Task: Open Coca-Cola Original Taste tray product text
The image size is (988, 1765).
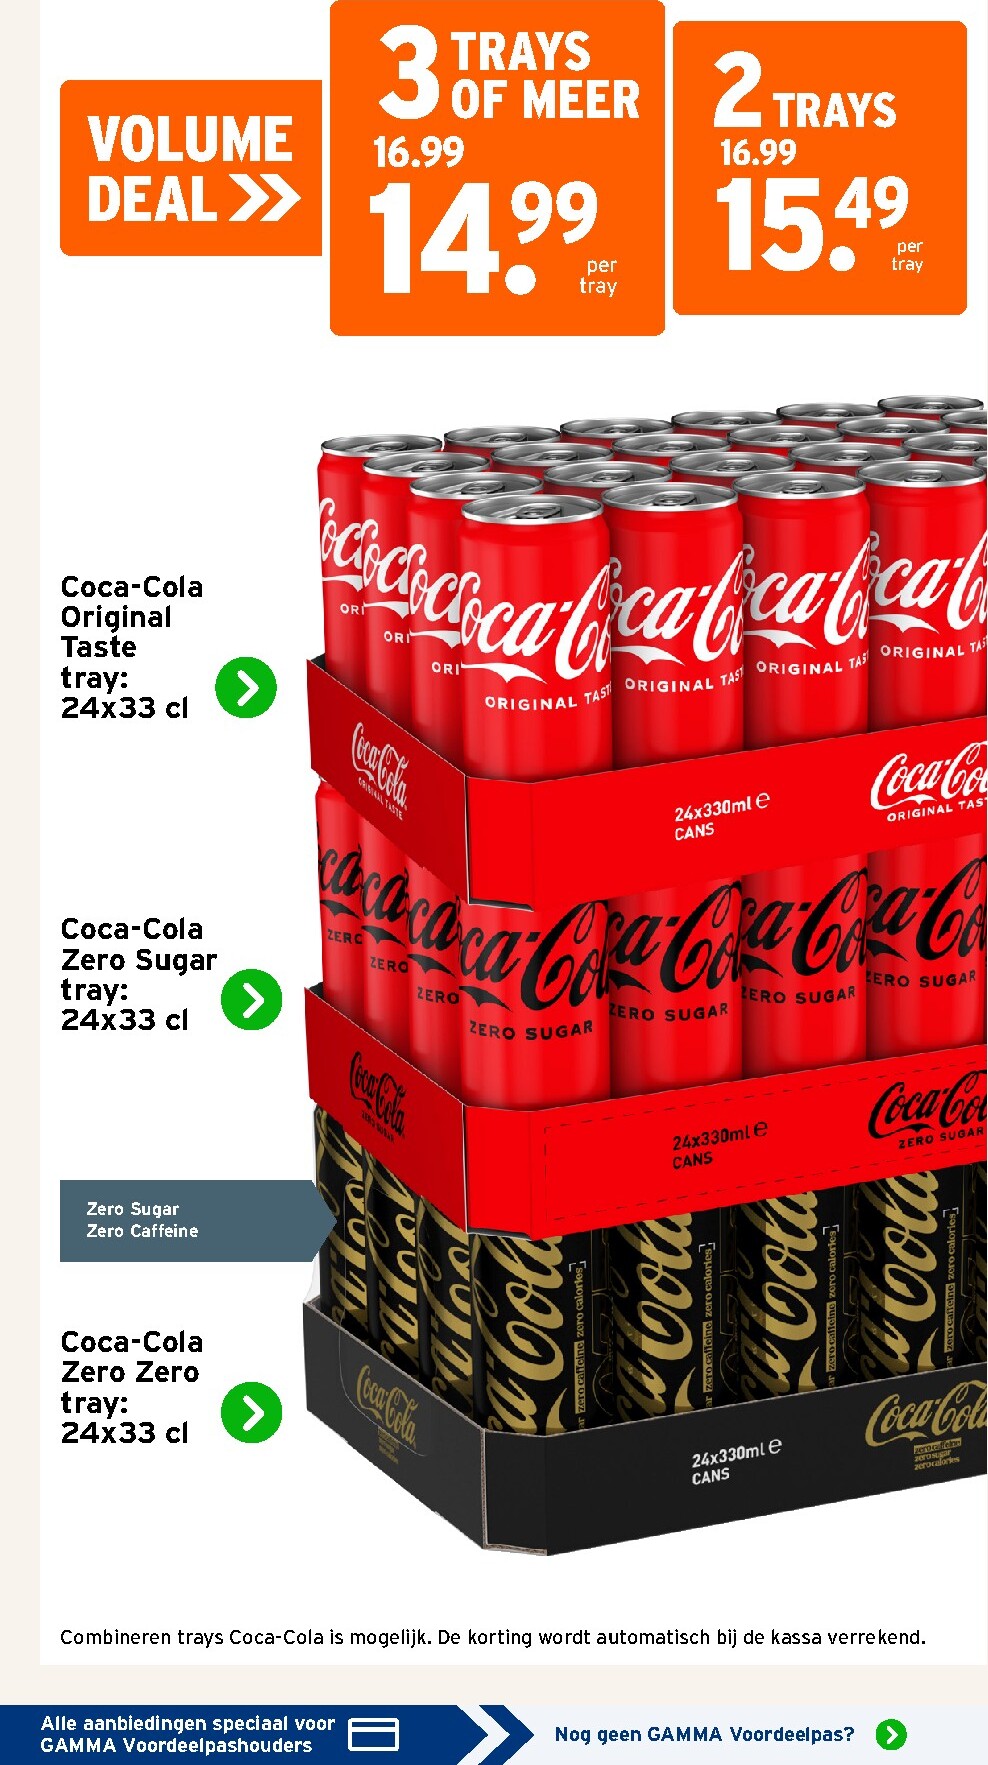Action: 131,647
